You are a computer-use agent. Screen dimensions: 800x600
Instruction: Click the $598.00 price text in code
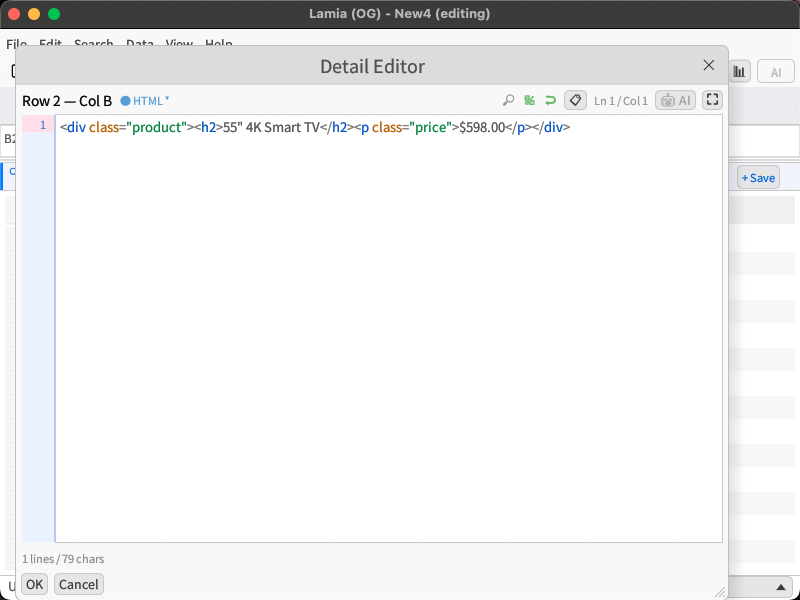coord(482,128)
